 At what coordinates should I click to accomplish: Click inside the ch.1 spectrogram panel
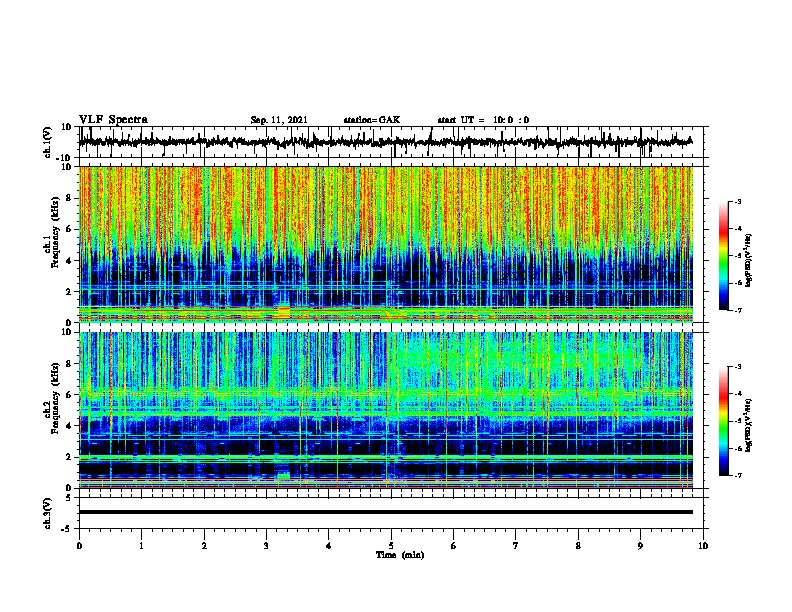385,244
